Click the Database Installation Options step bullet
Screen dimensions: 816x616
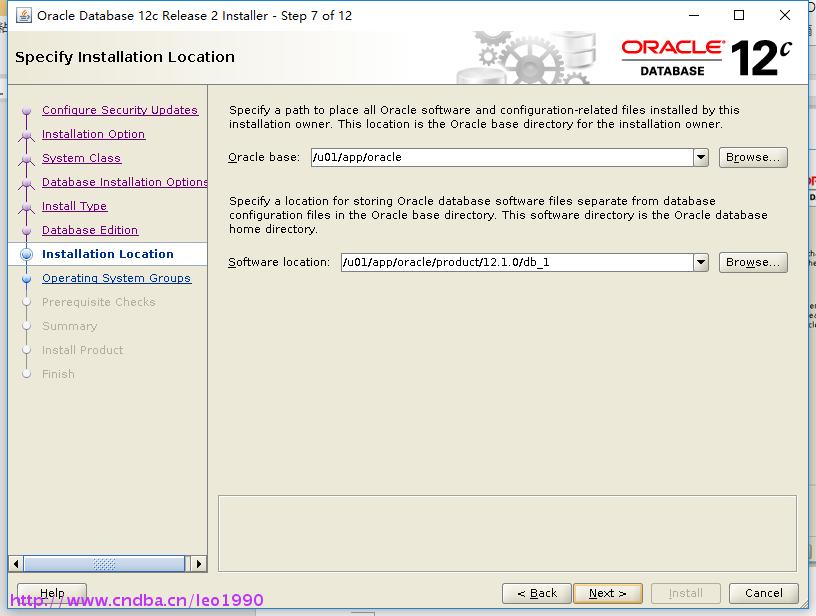pyautogui.click(x=27, y=182)
